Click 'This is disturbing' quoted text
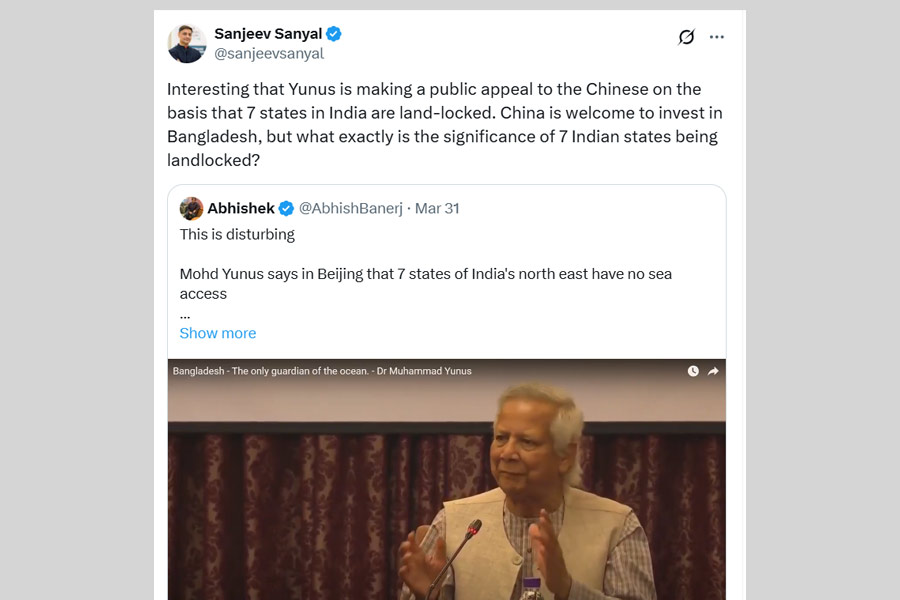Viewport: 900px width, 600px height. [x=237, y=235]
